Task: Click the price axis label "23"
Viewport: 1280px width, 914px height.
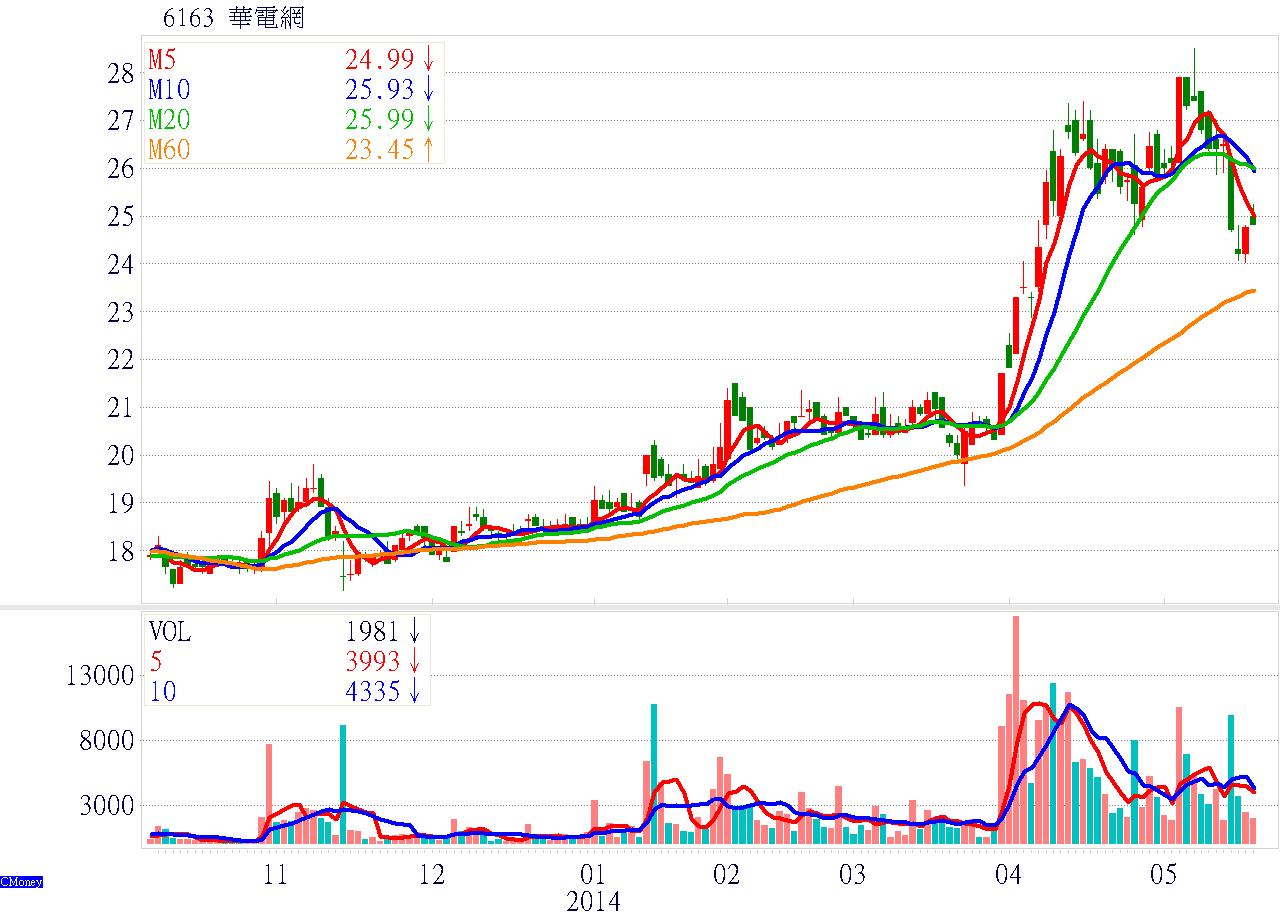Action: coord(122,313)
